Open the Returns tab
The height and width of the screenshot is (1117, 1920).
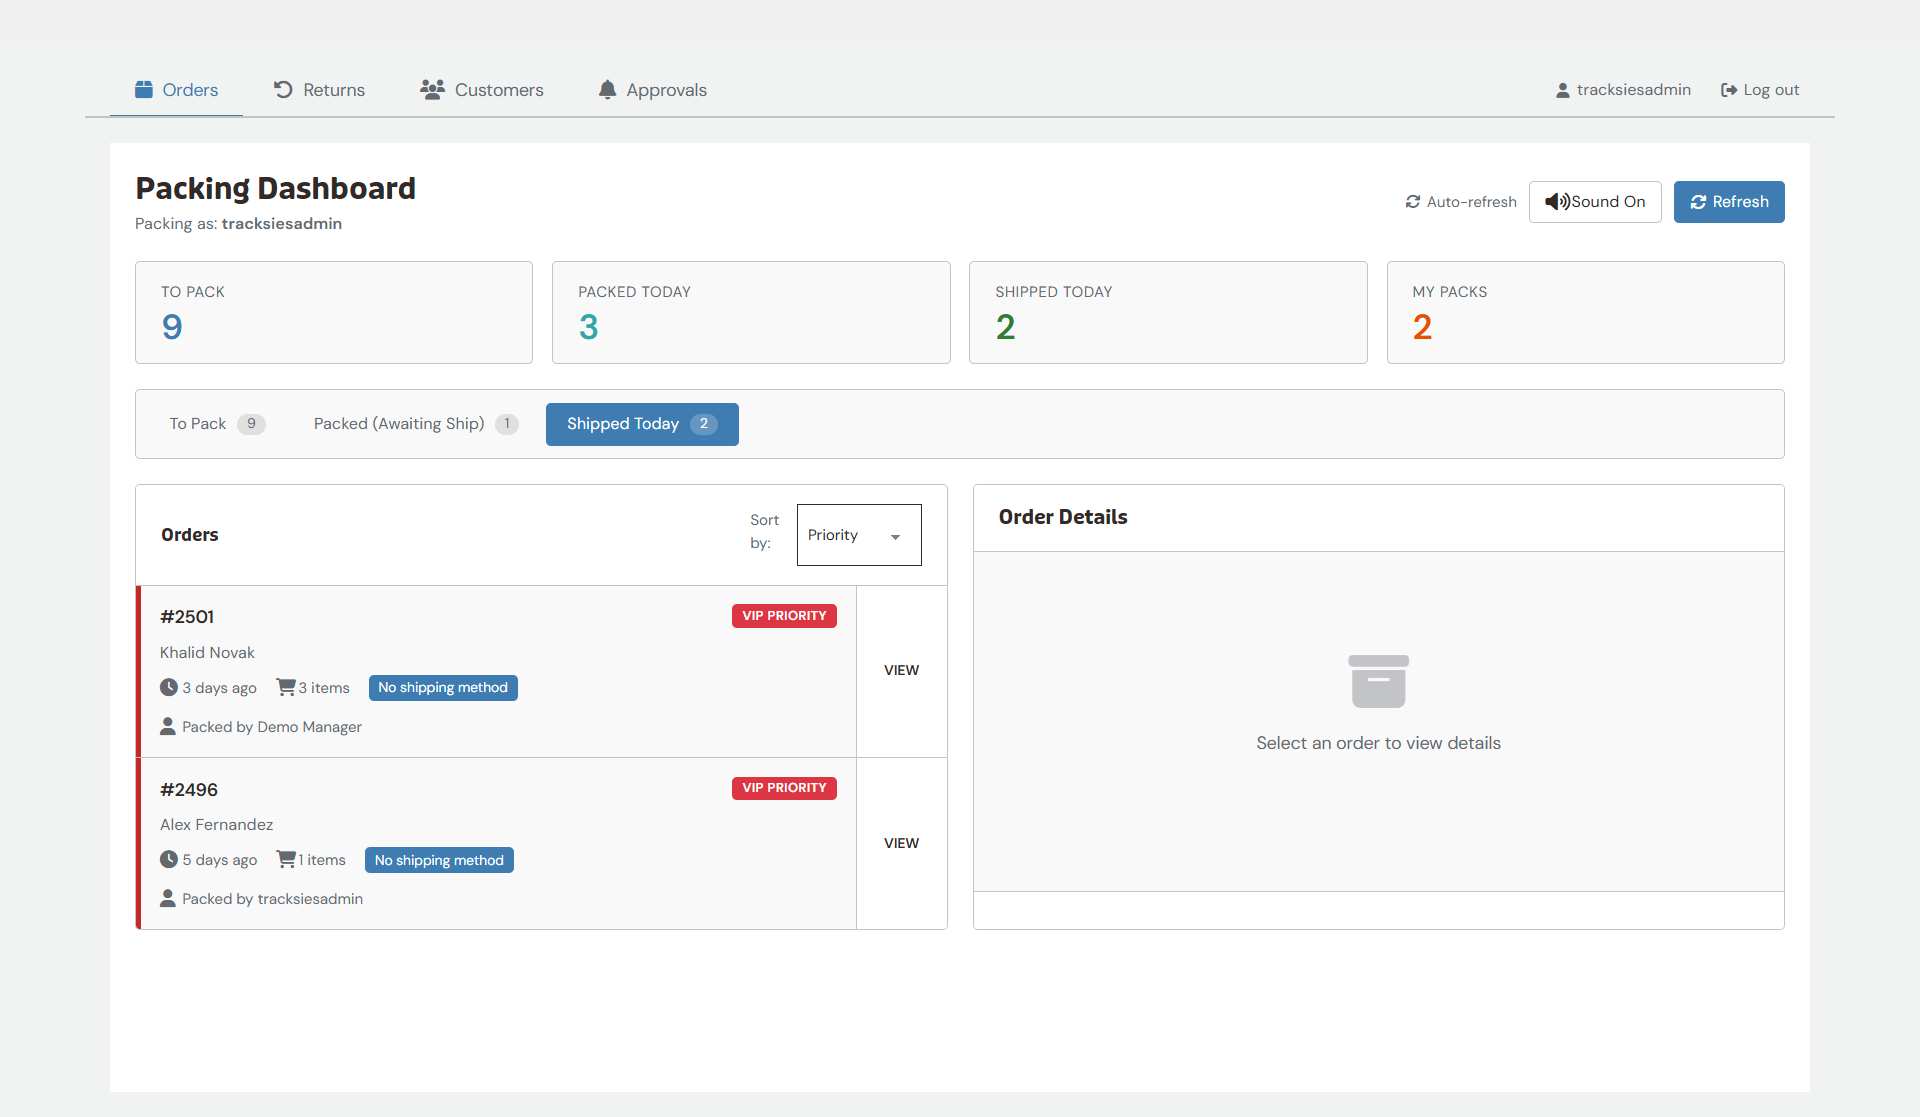319,90
